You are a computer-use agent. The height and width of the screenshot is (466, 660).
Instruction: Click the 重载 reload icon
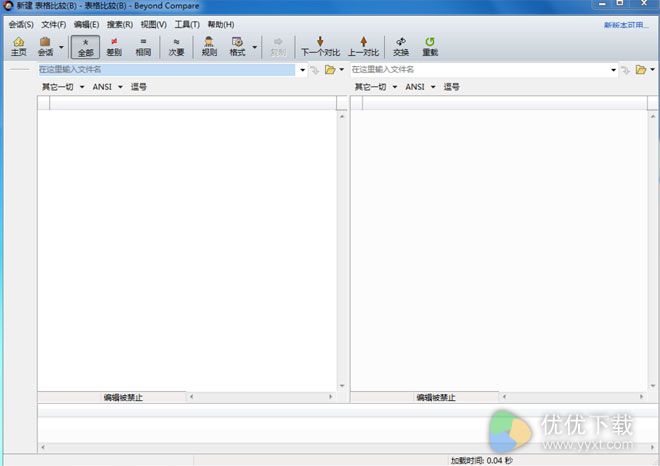(x=430, y=47)
